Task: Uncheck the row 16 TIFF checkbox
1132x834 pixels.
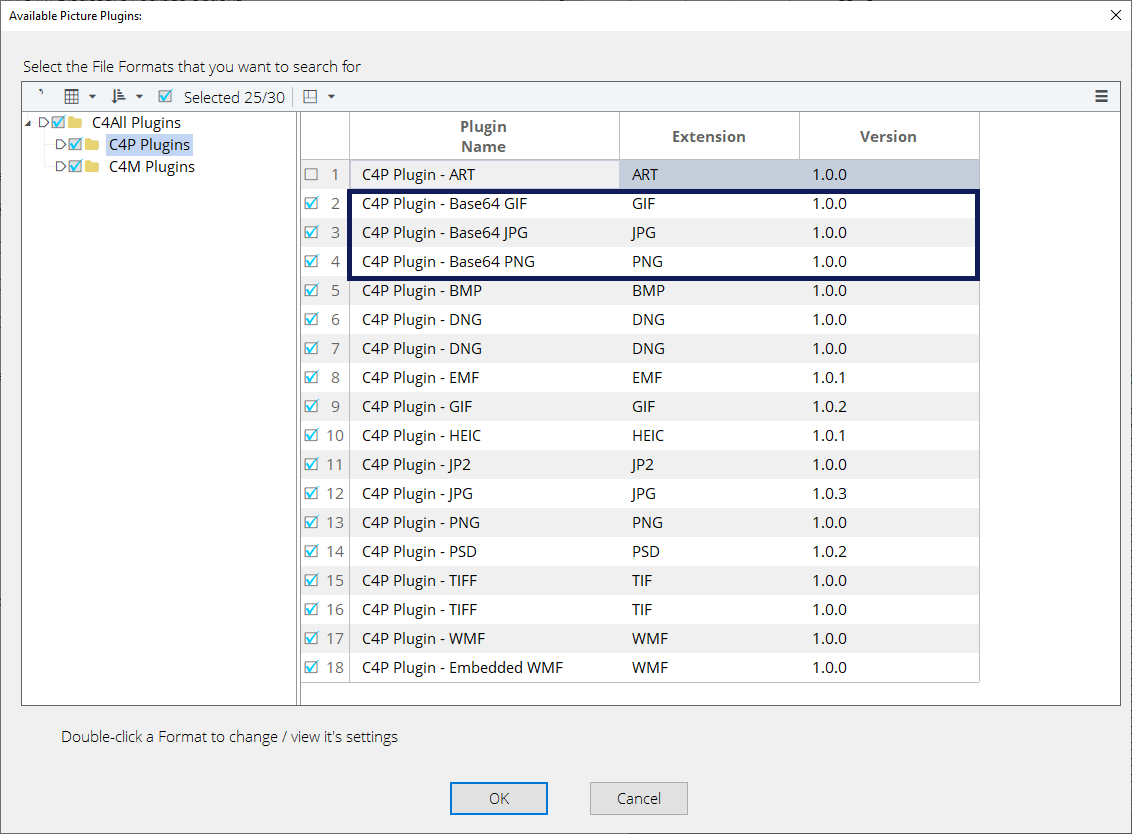Action: (x=311, y=609)
